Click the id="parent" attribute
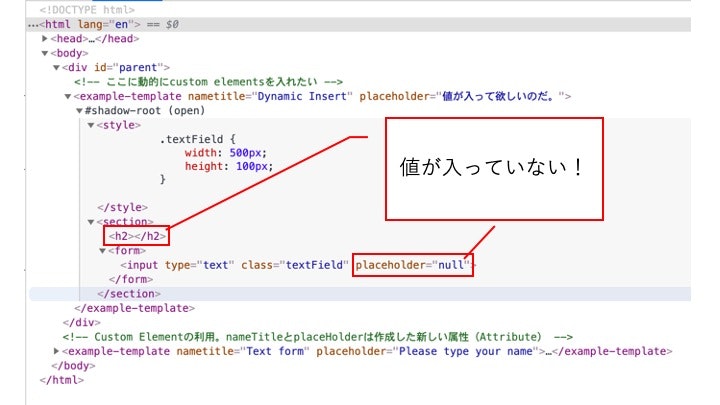Viewport: 720px width, 405px height. click(x=128, y=68)
